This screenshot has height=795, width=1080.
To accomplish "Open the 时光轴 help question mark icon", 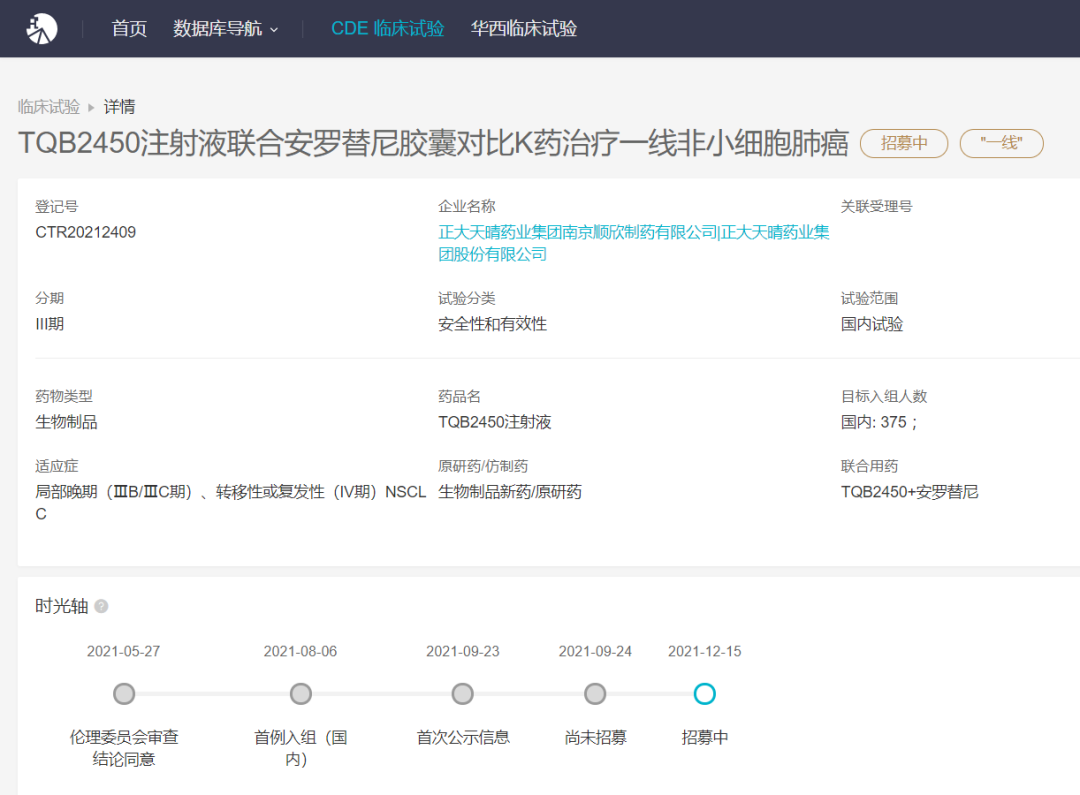I will (101, 606).
